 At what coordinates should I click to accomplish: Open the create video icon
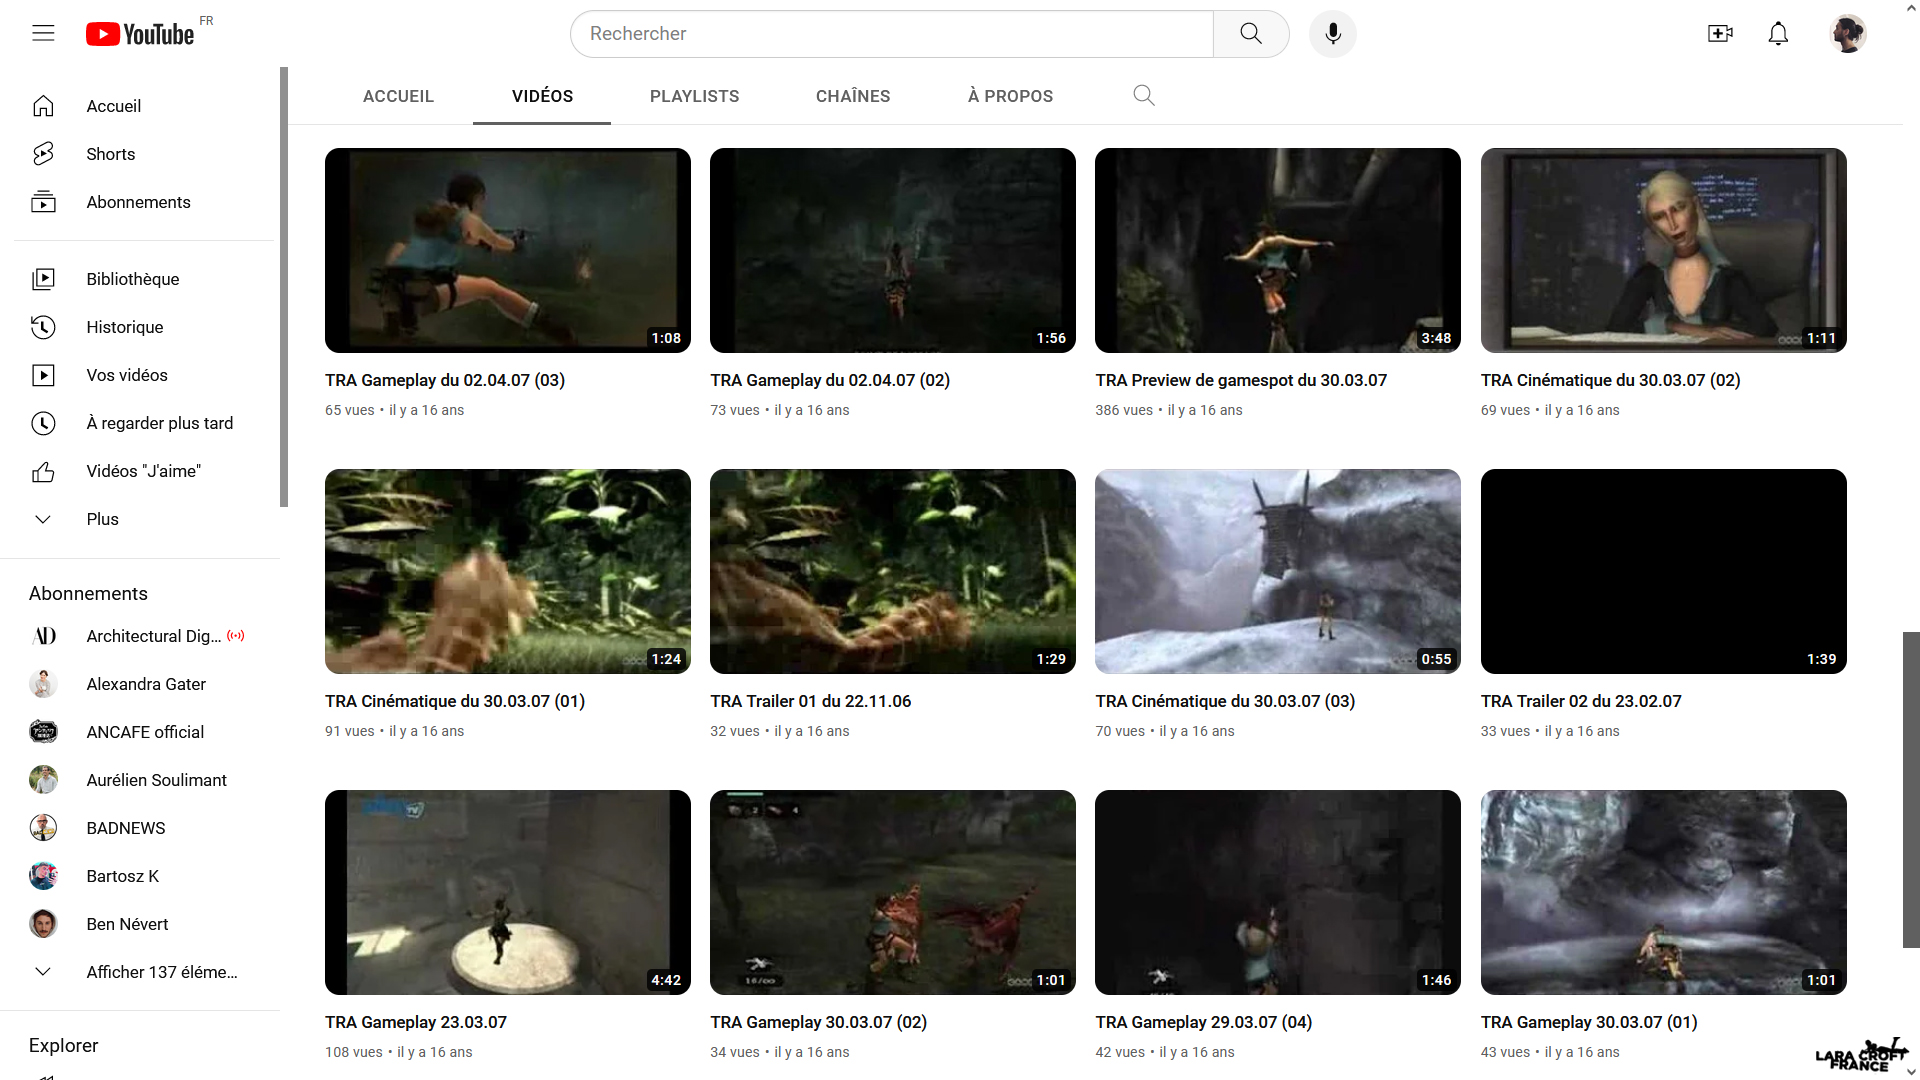[1720, 34]
